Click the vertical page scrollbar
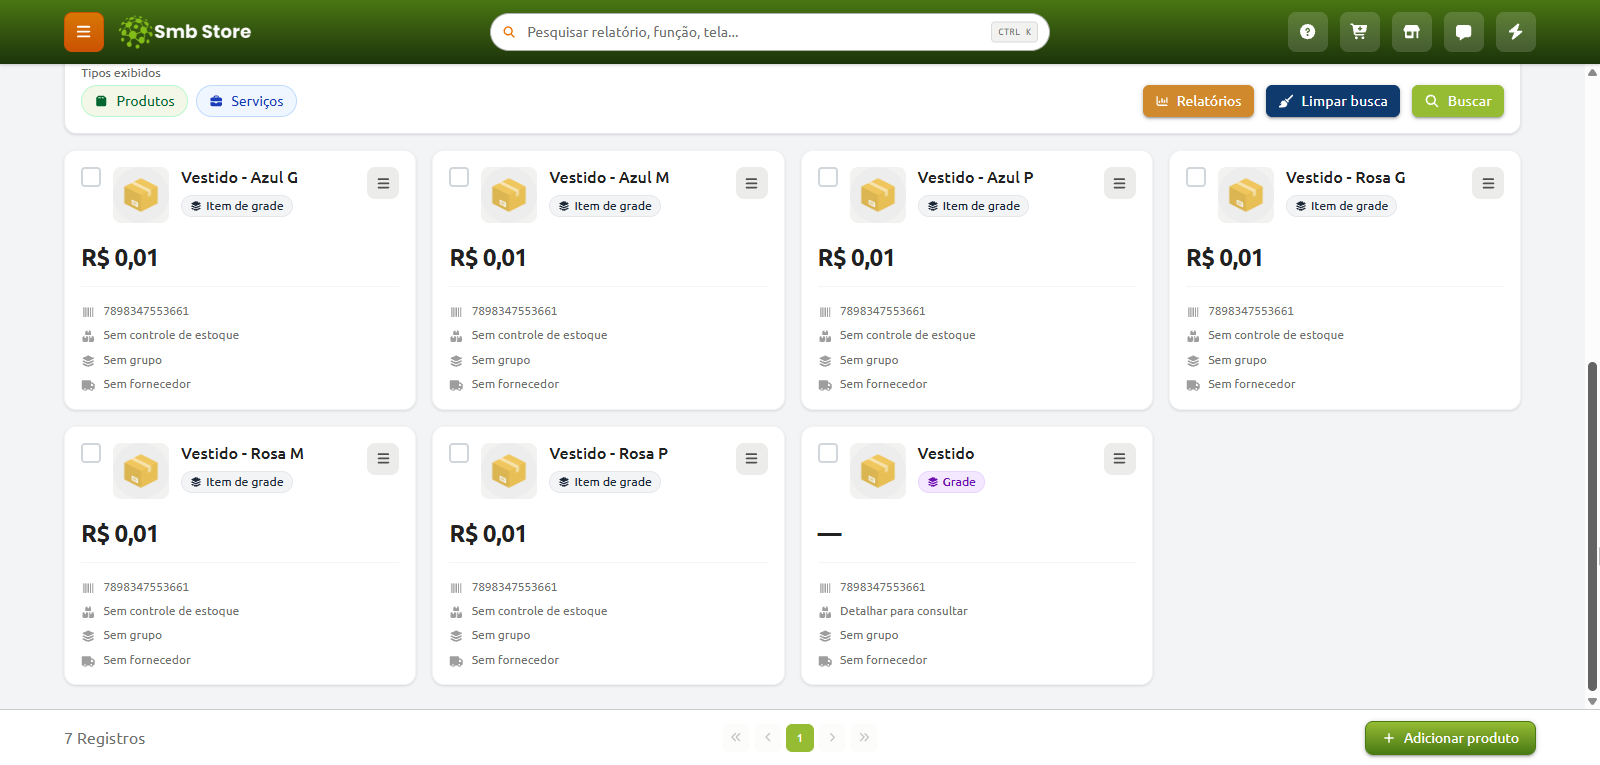 [x=1592, y=526]
